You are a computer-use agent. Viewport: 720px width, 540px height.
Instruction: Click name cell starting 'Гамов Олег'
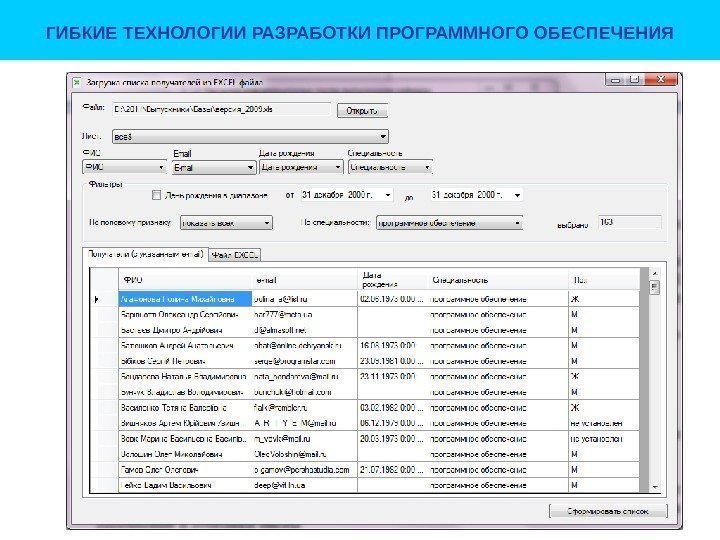(x=185, y=470)
